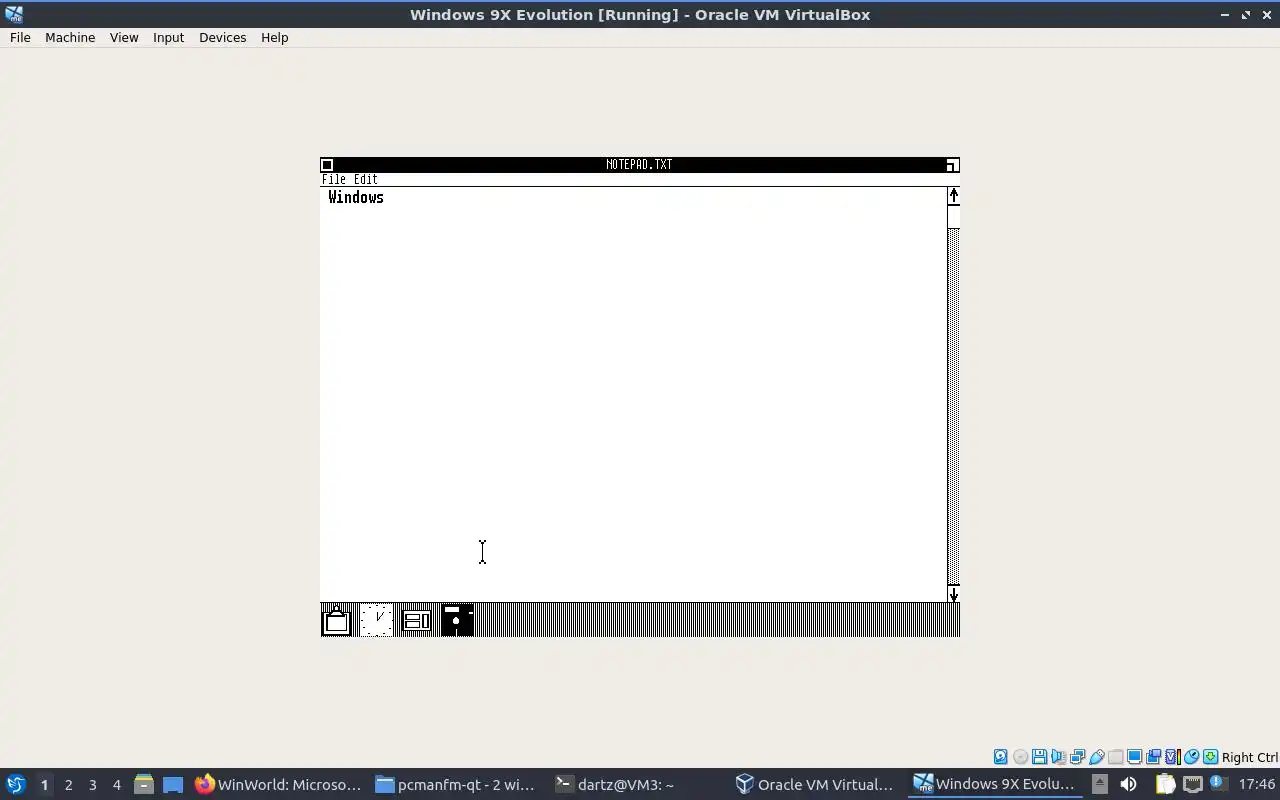The width and height of the screenshot is (1280, 800).
Task: Select Windows 9X Evolution taskbar entry
Action: coord(994,784)
